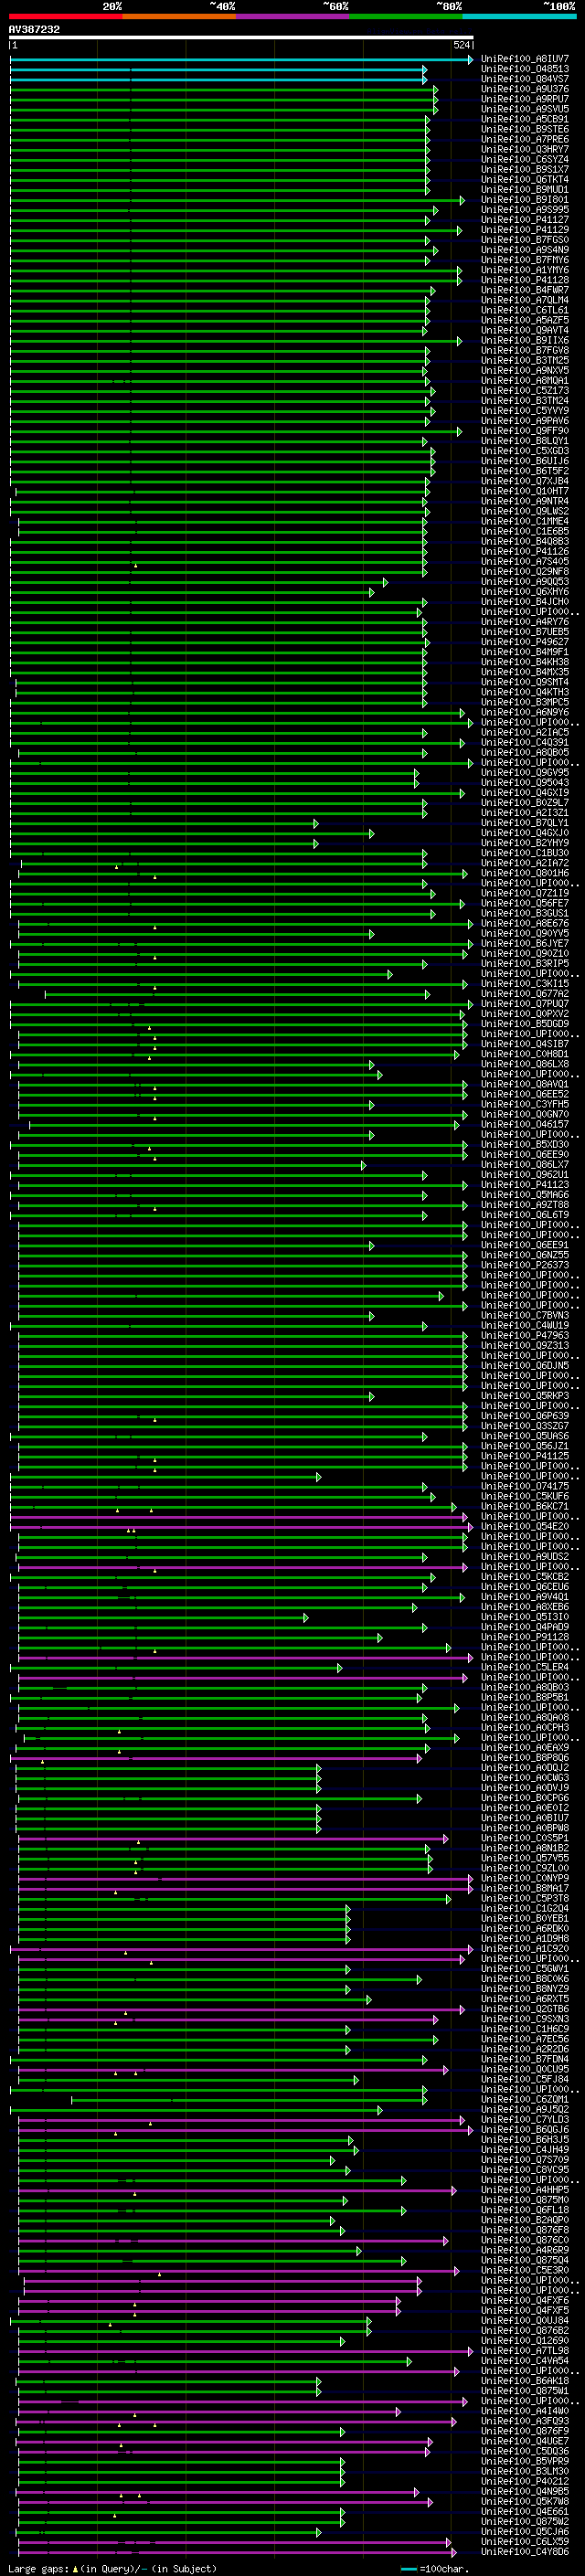Click the cyan alignment bar for UniRef100_Q84VS7
The height and width of the screenshot is (2576, 585).
218,79
